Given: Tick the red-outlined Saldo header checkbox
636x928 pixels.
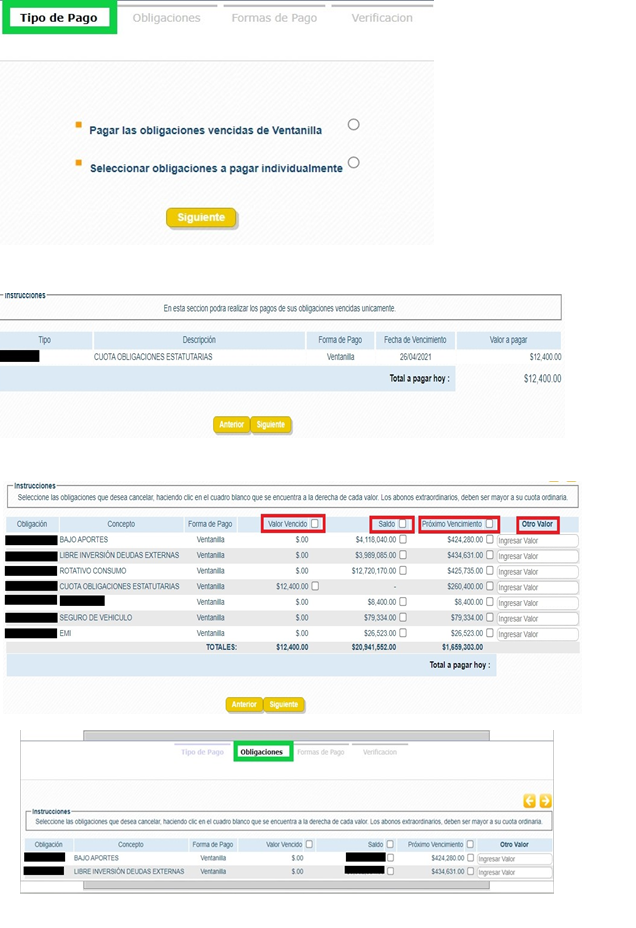Looking at the screenshot, I should [403, 524].
